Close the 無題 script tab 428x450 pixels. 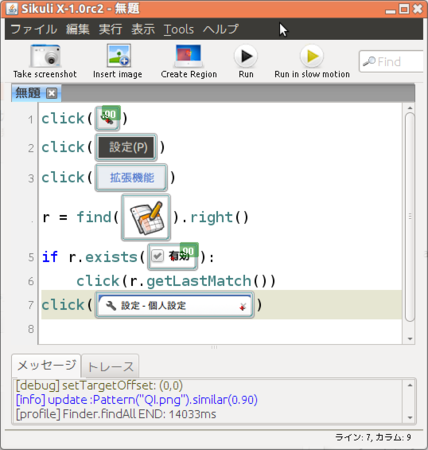(x=51, y=93)
